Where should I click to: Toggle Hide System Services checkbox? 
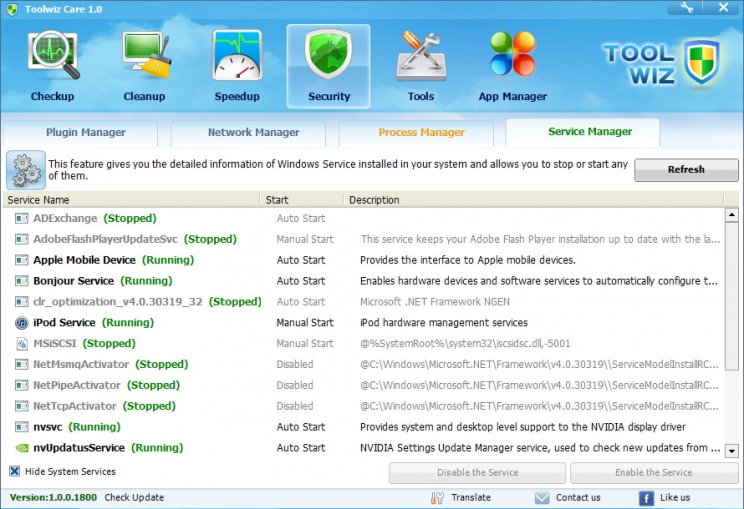(x=15, y=471)
